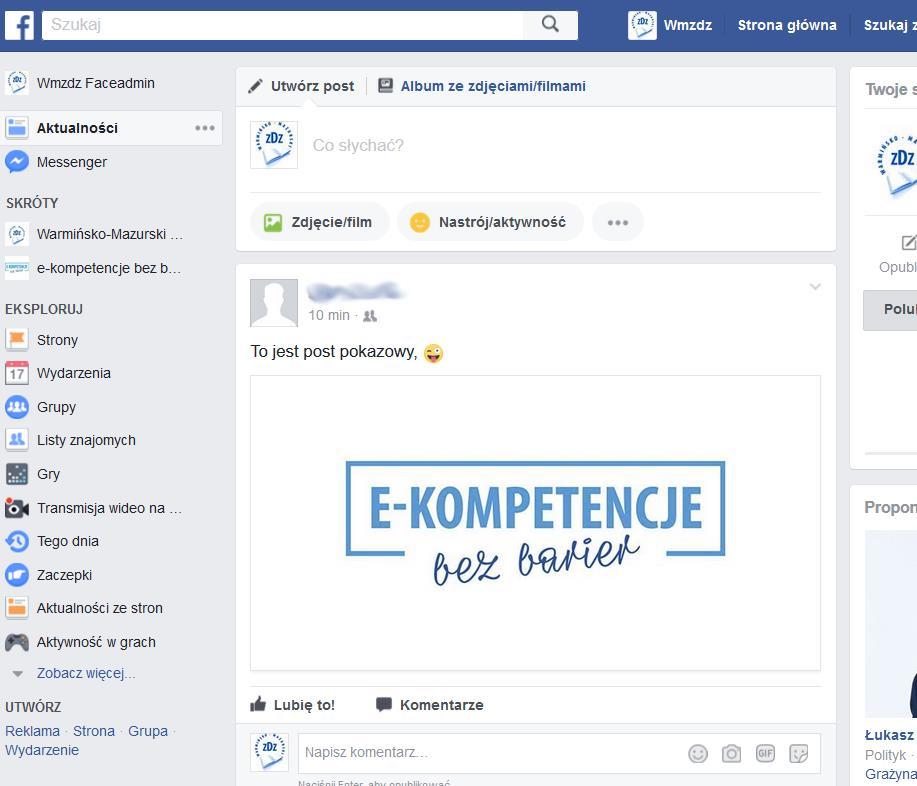Click the Opublikuj pencil icon in right panel

(x=908, y=243)
